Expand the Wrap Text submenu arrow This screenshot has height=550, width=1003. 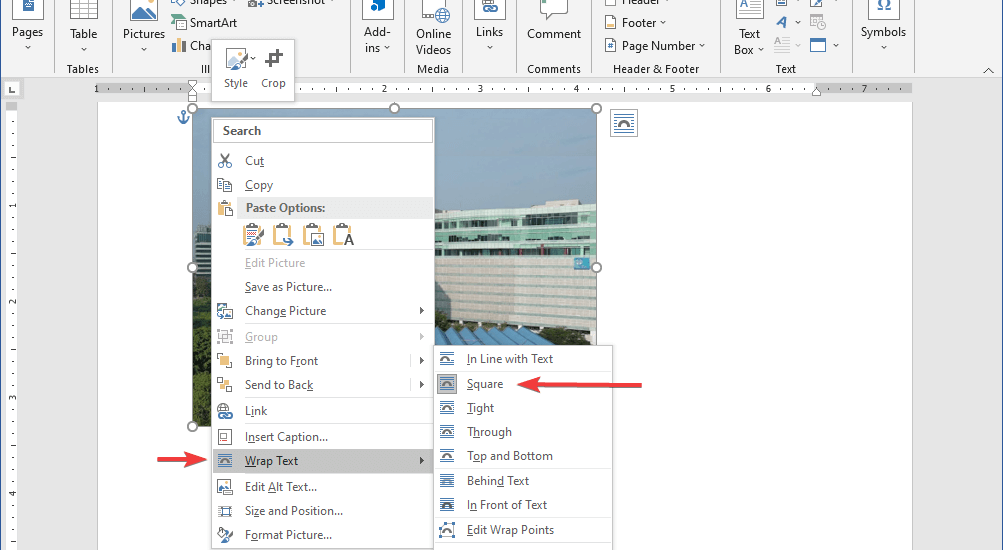coord(422,460)
